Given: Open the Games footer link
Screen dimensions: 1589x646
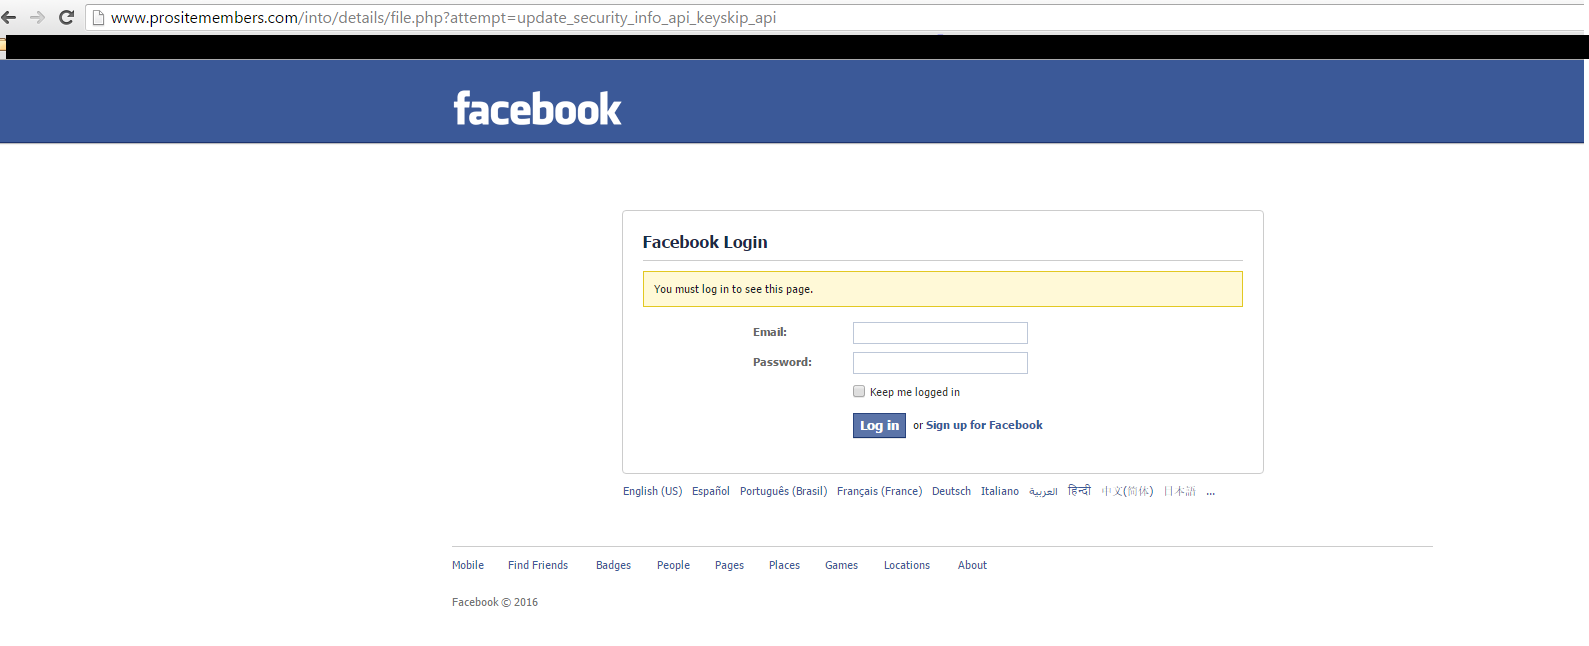Looking at the screenshot, I should pos(841,565).
